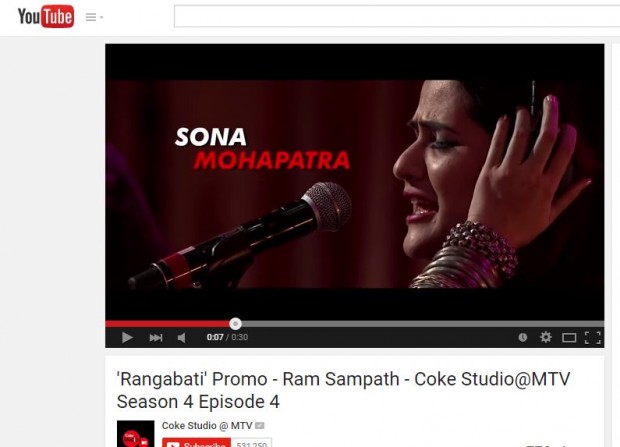Screen dimensions: 620x447
Task: Click the YouTube search input field
Action: (397, 16)
